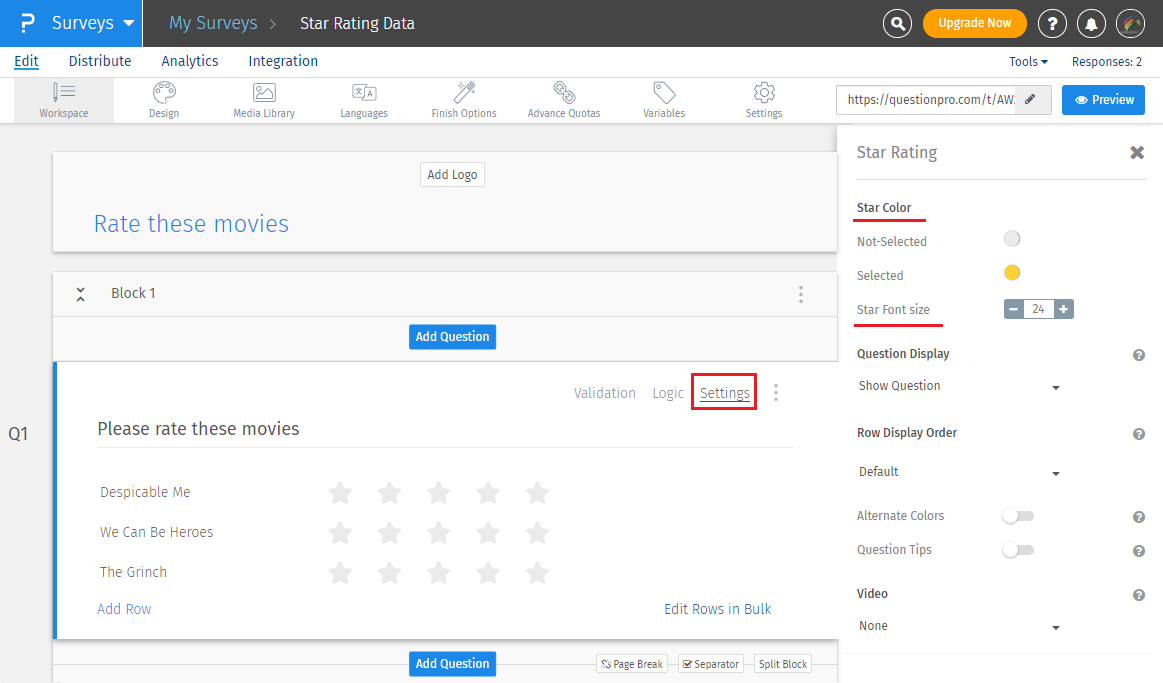Click the Add Row link

124,609
